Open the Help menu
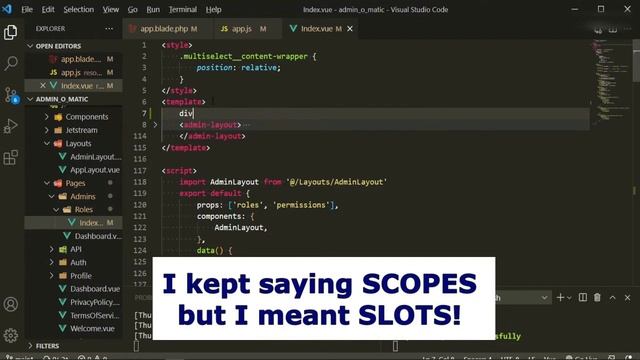Image resolution: width=640 pixels, height=360 pixels. click(213, 9)
